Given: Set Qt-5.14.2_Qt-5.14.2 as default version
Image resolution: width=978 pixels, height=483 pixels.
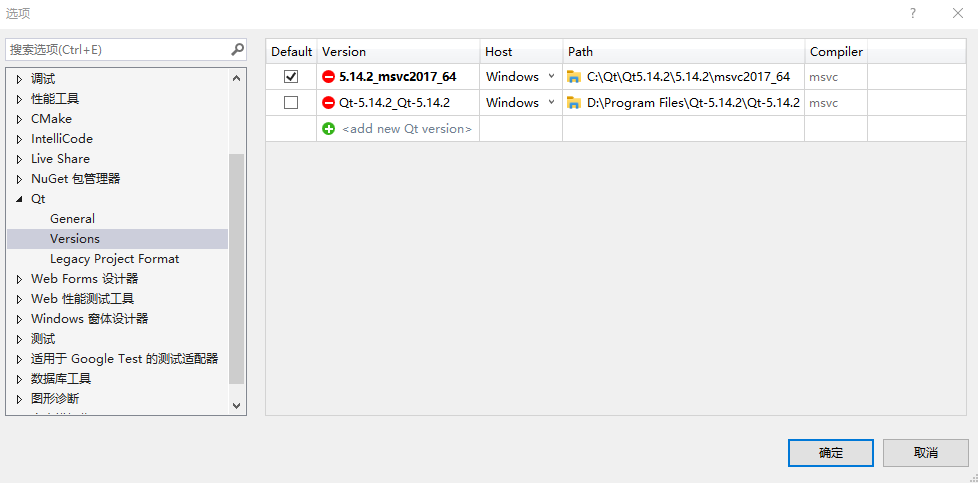Looking at the screenshot, I should coord(291,103).
